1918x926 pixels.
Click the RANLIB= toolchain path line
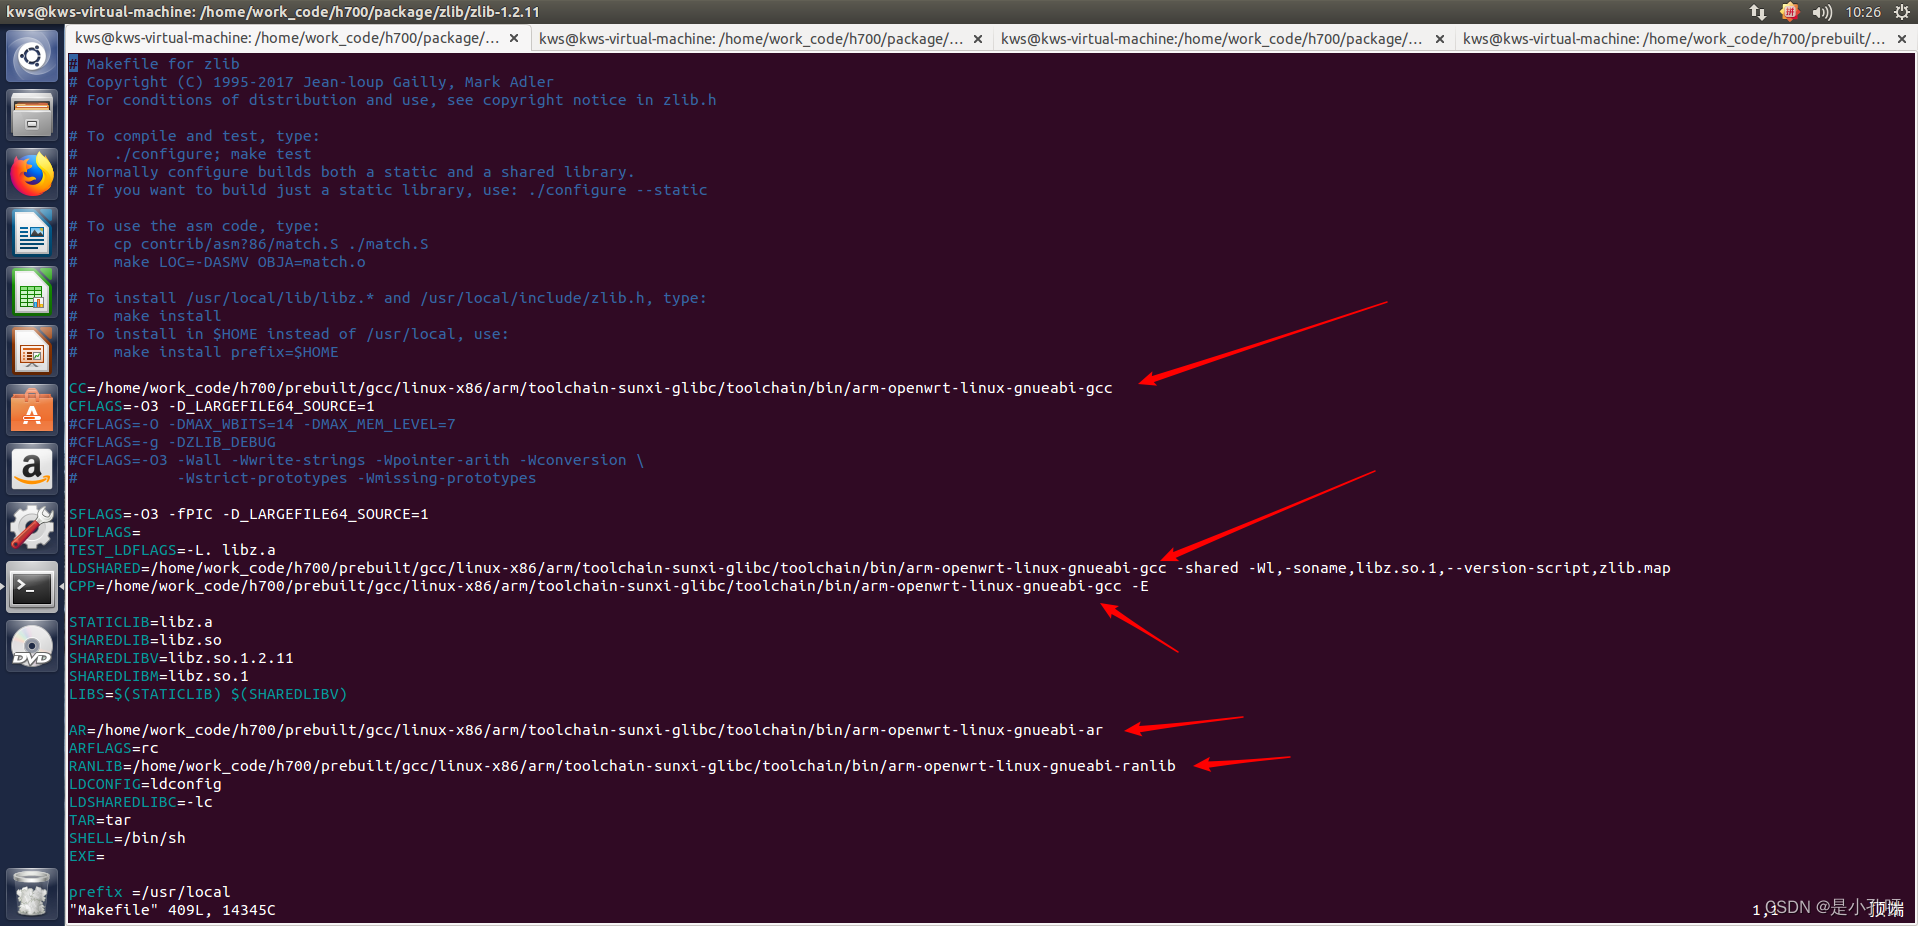point(622,766)
